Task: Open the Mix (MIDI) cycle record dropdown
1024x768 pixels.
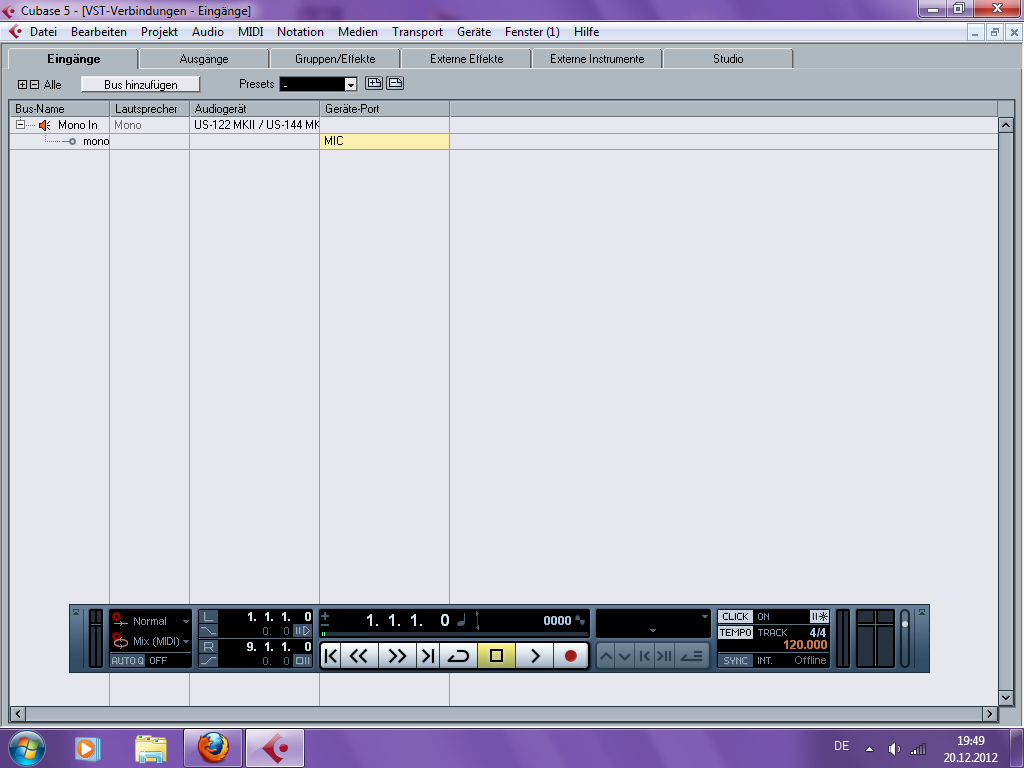Action: click(x=185, y=641)
